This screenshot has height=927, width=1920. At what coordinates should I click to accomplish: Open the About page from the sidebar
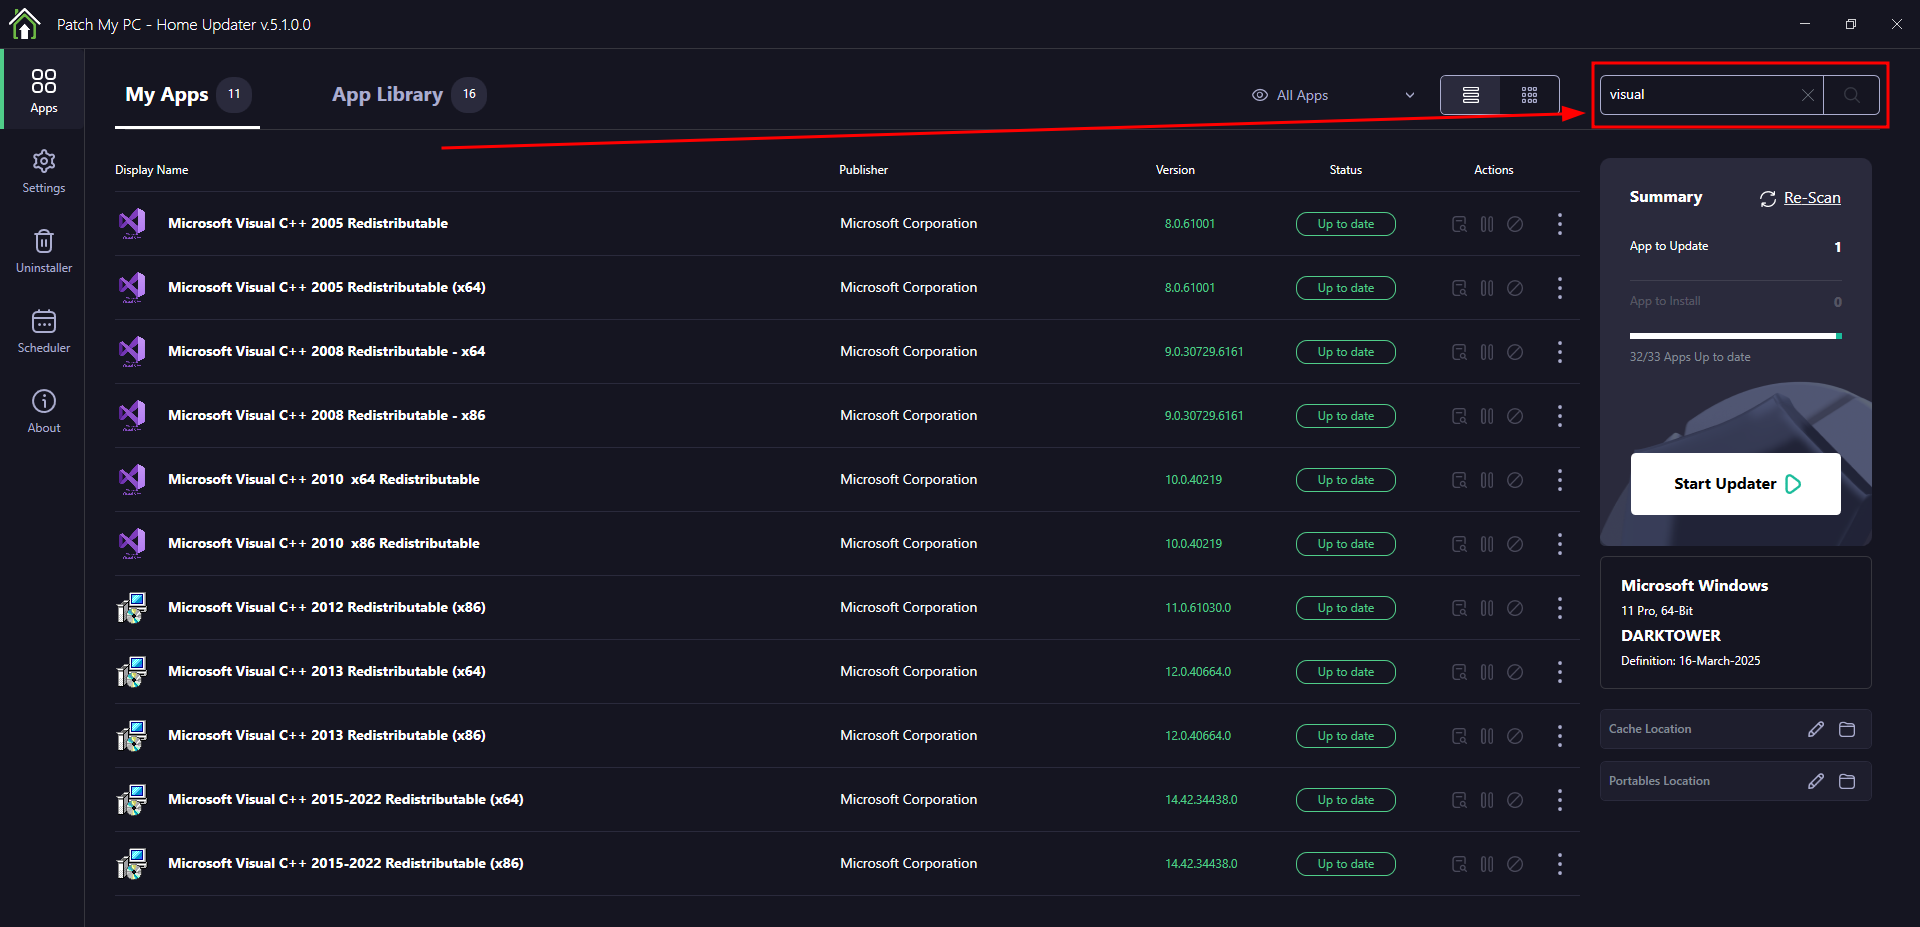click(43, 411)
